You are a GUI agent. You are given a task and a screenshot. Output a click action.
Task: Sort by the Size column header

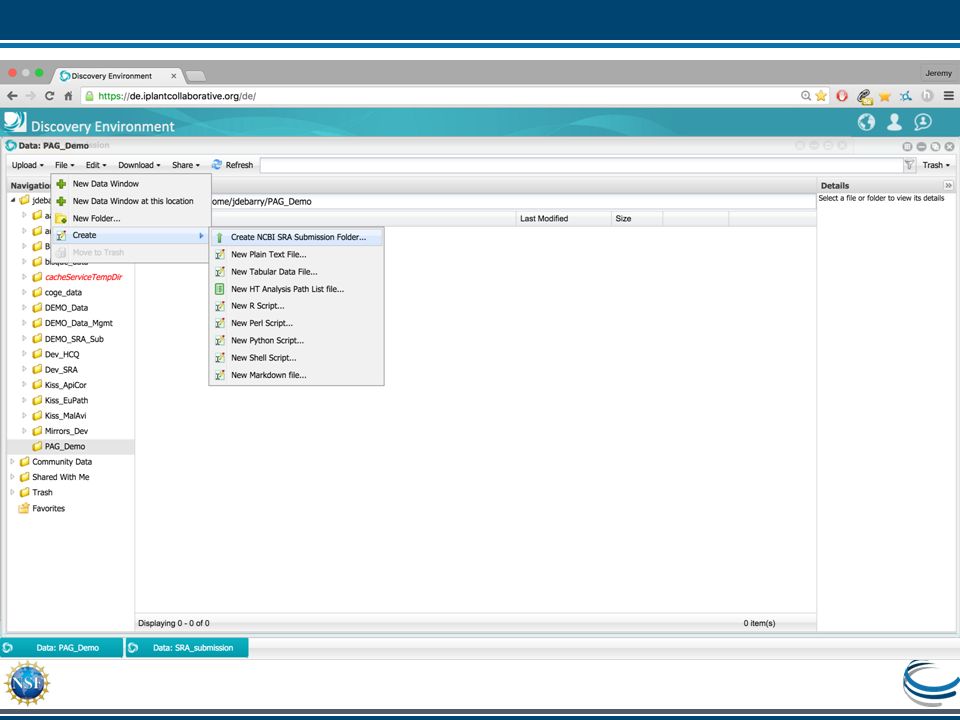coord(637,219)
